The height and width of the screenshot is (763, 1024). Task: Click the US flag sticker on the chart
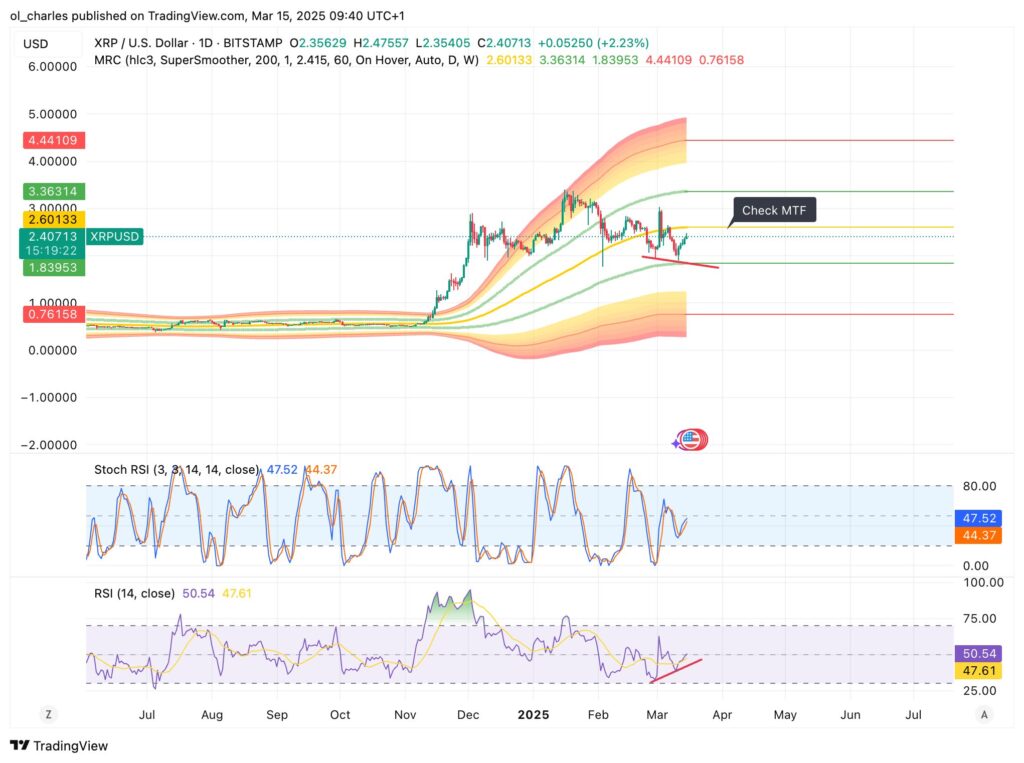692,439
